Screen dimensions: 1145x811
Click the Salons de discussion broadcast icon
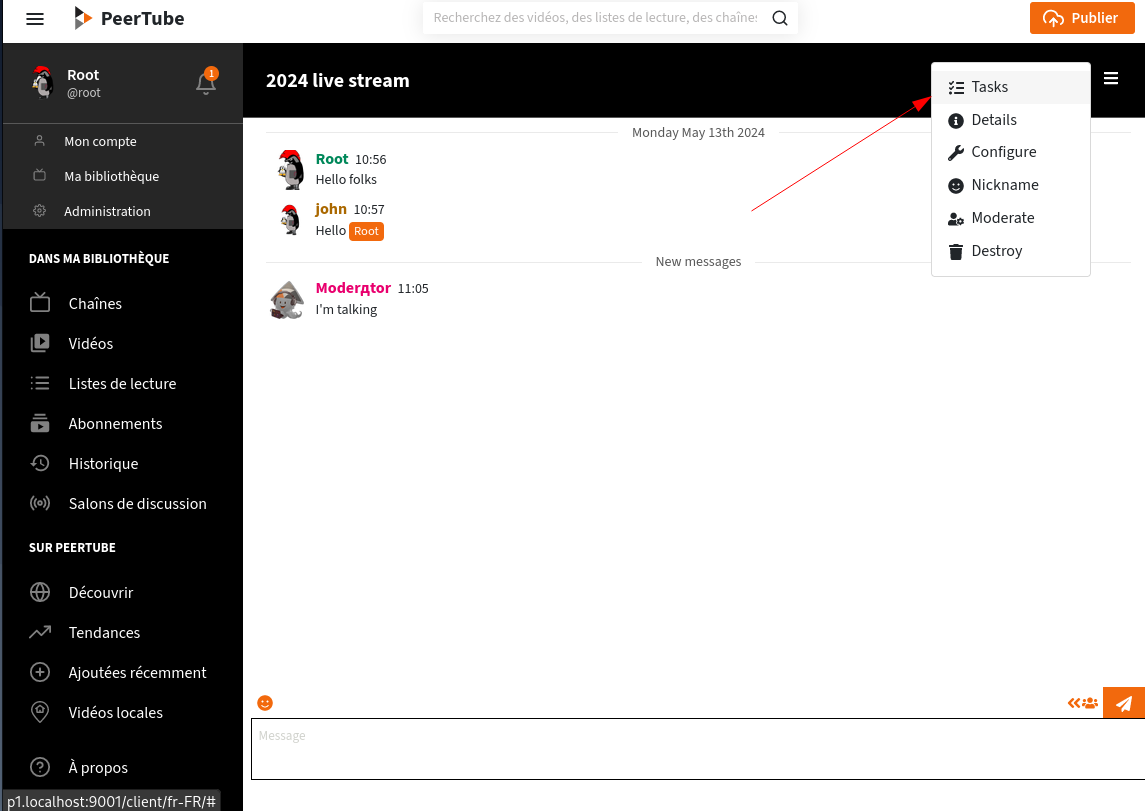tap(40, 503)
